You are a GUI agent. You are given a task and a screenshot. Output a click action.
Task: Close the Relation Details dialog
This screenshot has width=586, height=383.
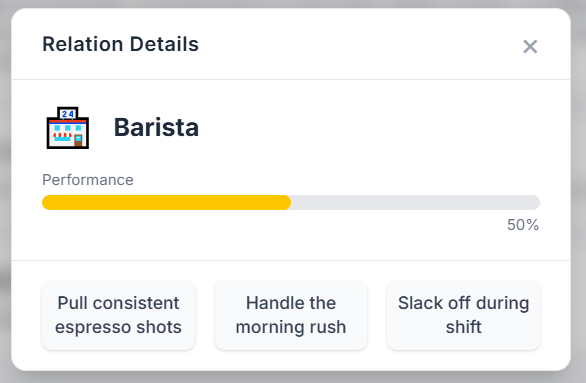pos(530,47)
